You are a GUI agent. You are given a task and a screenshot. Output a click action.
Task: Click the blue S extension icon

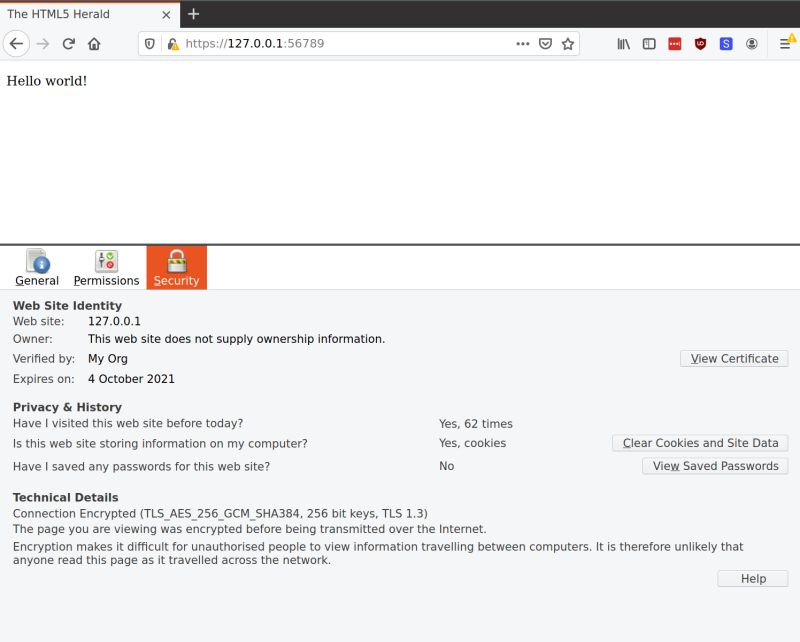[726, 43]
